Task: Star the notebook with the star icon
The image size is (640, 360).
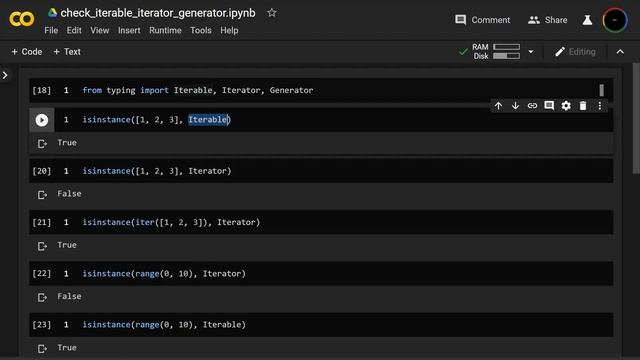Action: (x=272, y=13)
